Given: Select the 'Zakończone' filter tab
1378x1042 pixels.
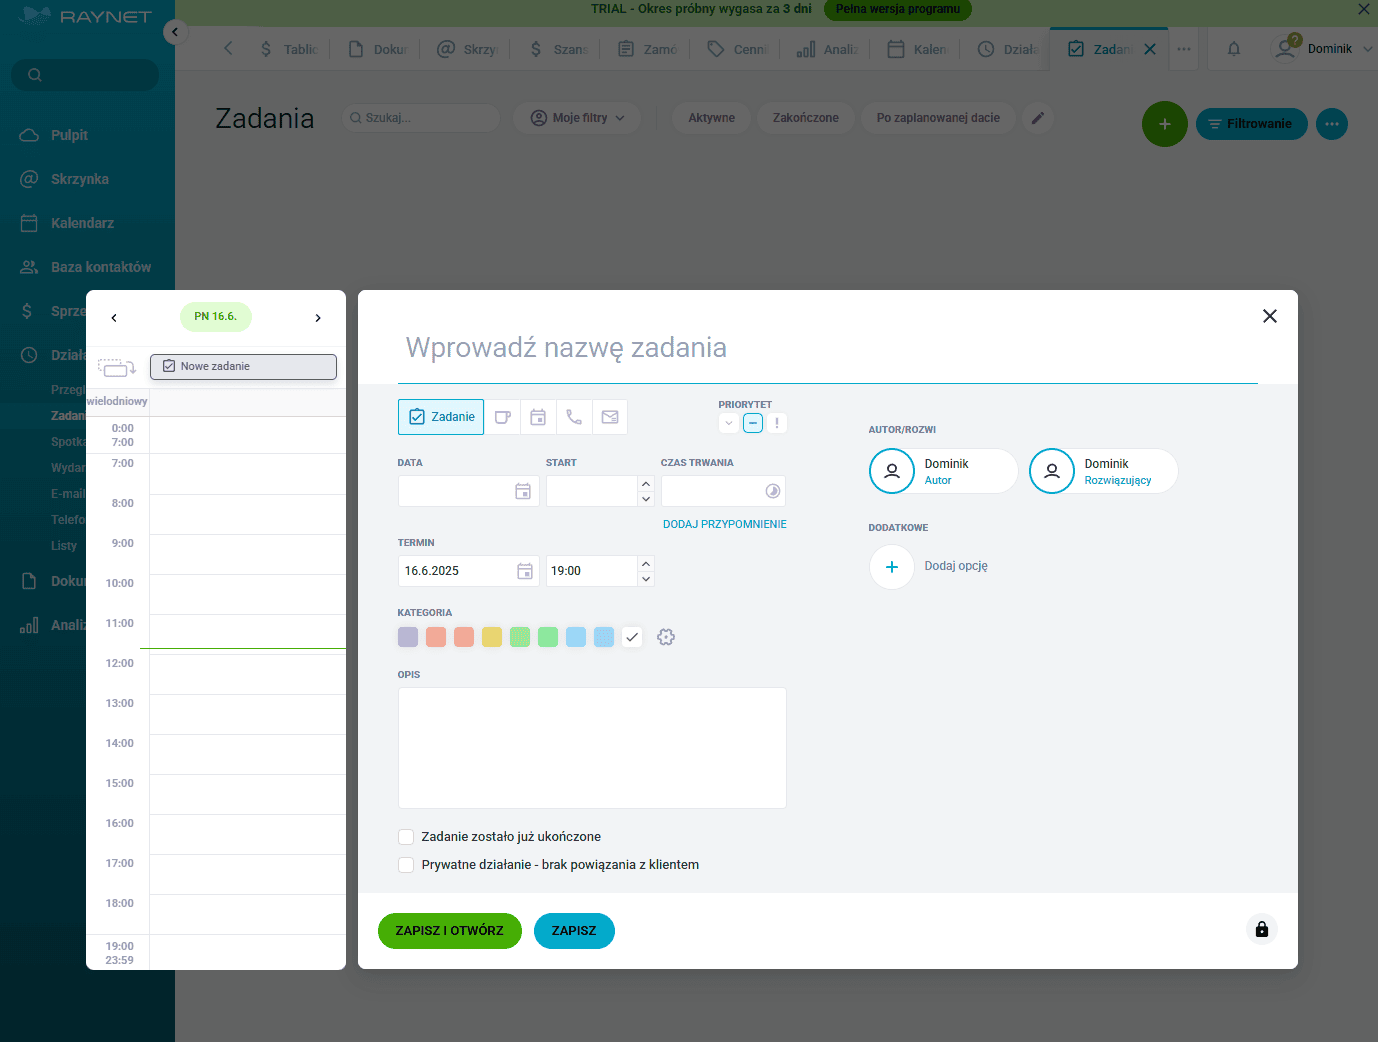Looking at the screenshot, I should click(805, 117).
